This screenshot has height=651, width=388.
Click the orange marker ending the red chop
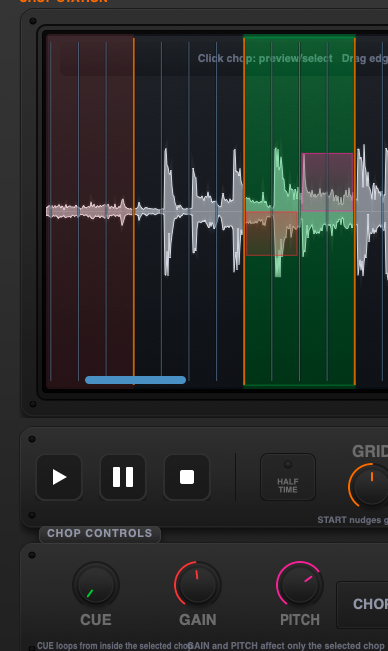pyautogui.click(x=134, y=211)
